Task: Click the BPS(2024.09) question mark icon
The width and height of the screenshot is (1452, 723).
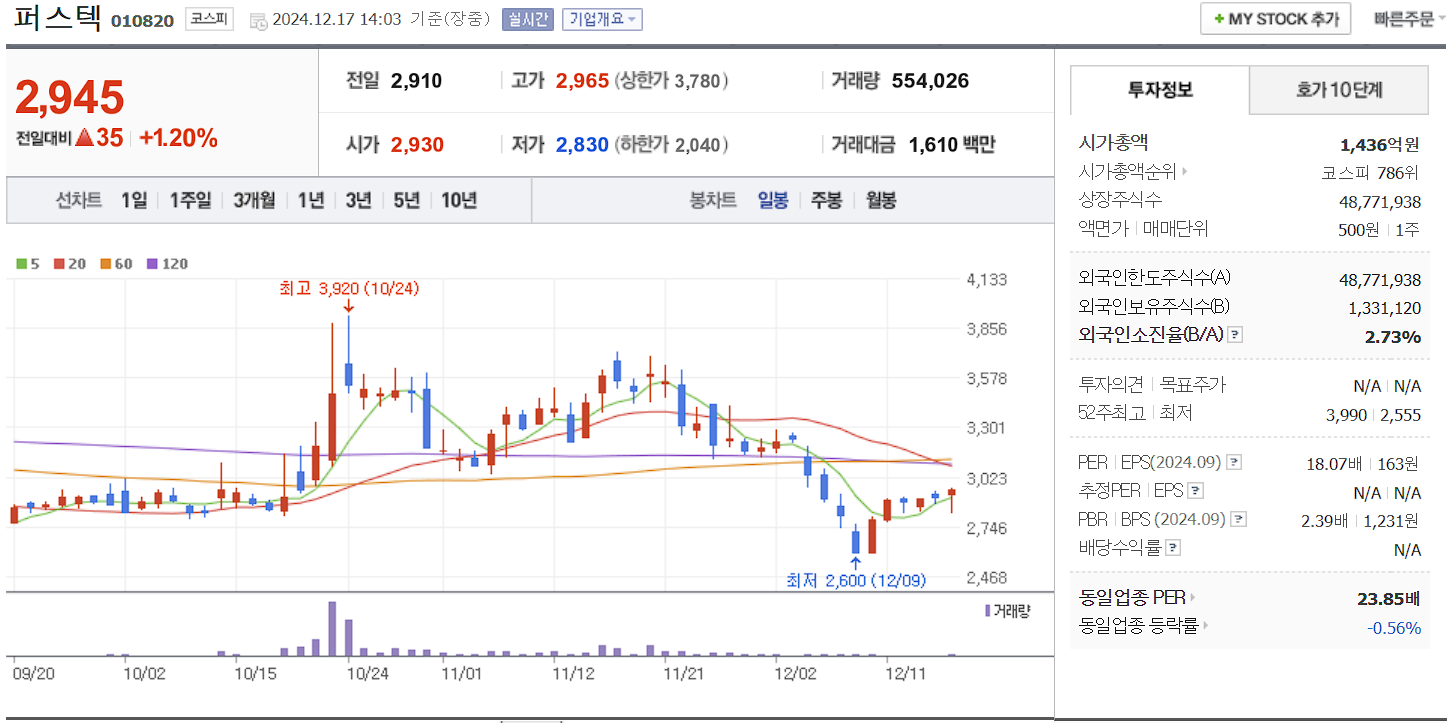Action: tap(1236, 519)
